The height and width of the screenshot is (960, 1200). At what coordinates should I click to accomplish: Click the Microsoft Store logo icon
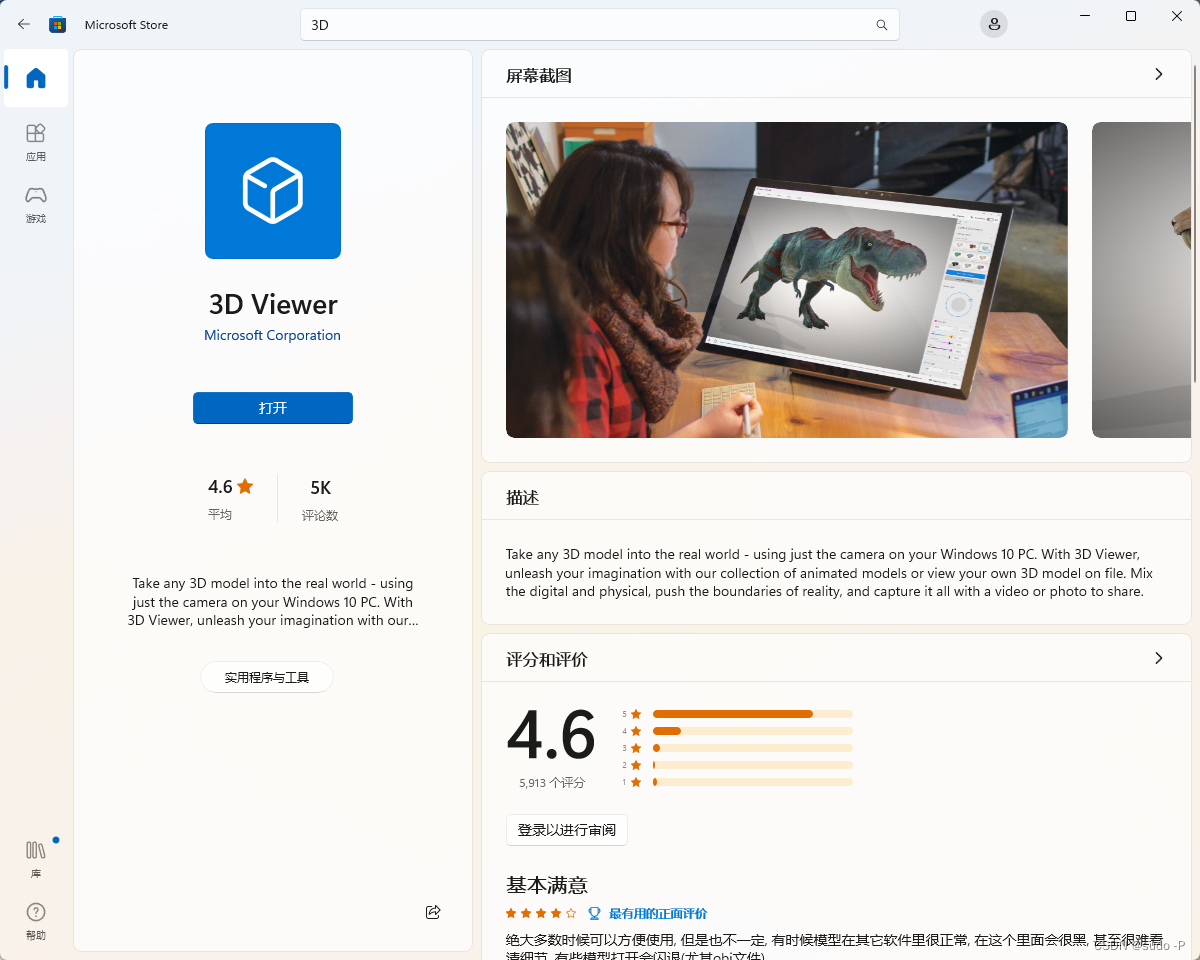58,24
